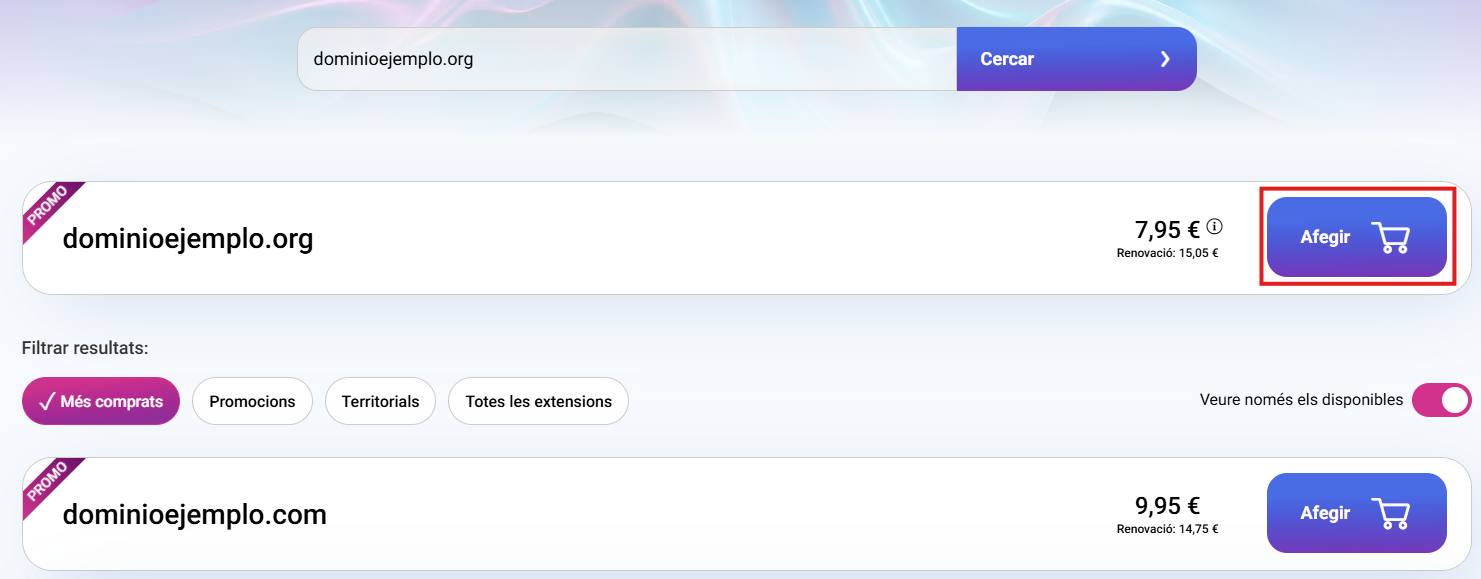Click the 9,95 € price

tap(1167, 506)
